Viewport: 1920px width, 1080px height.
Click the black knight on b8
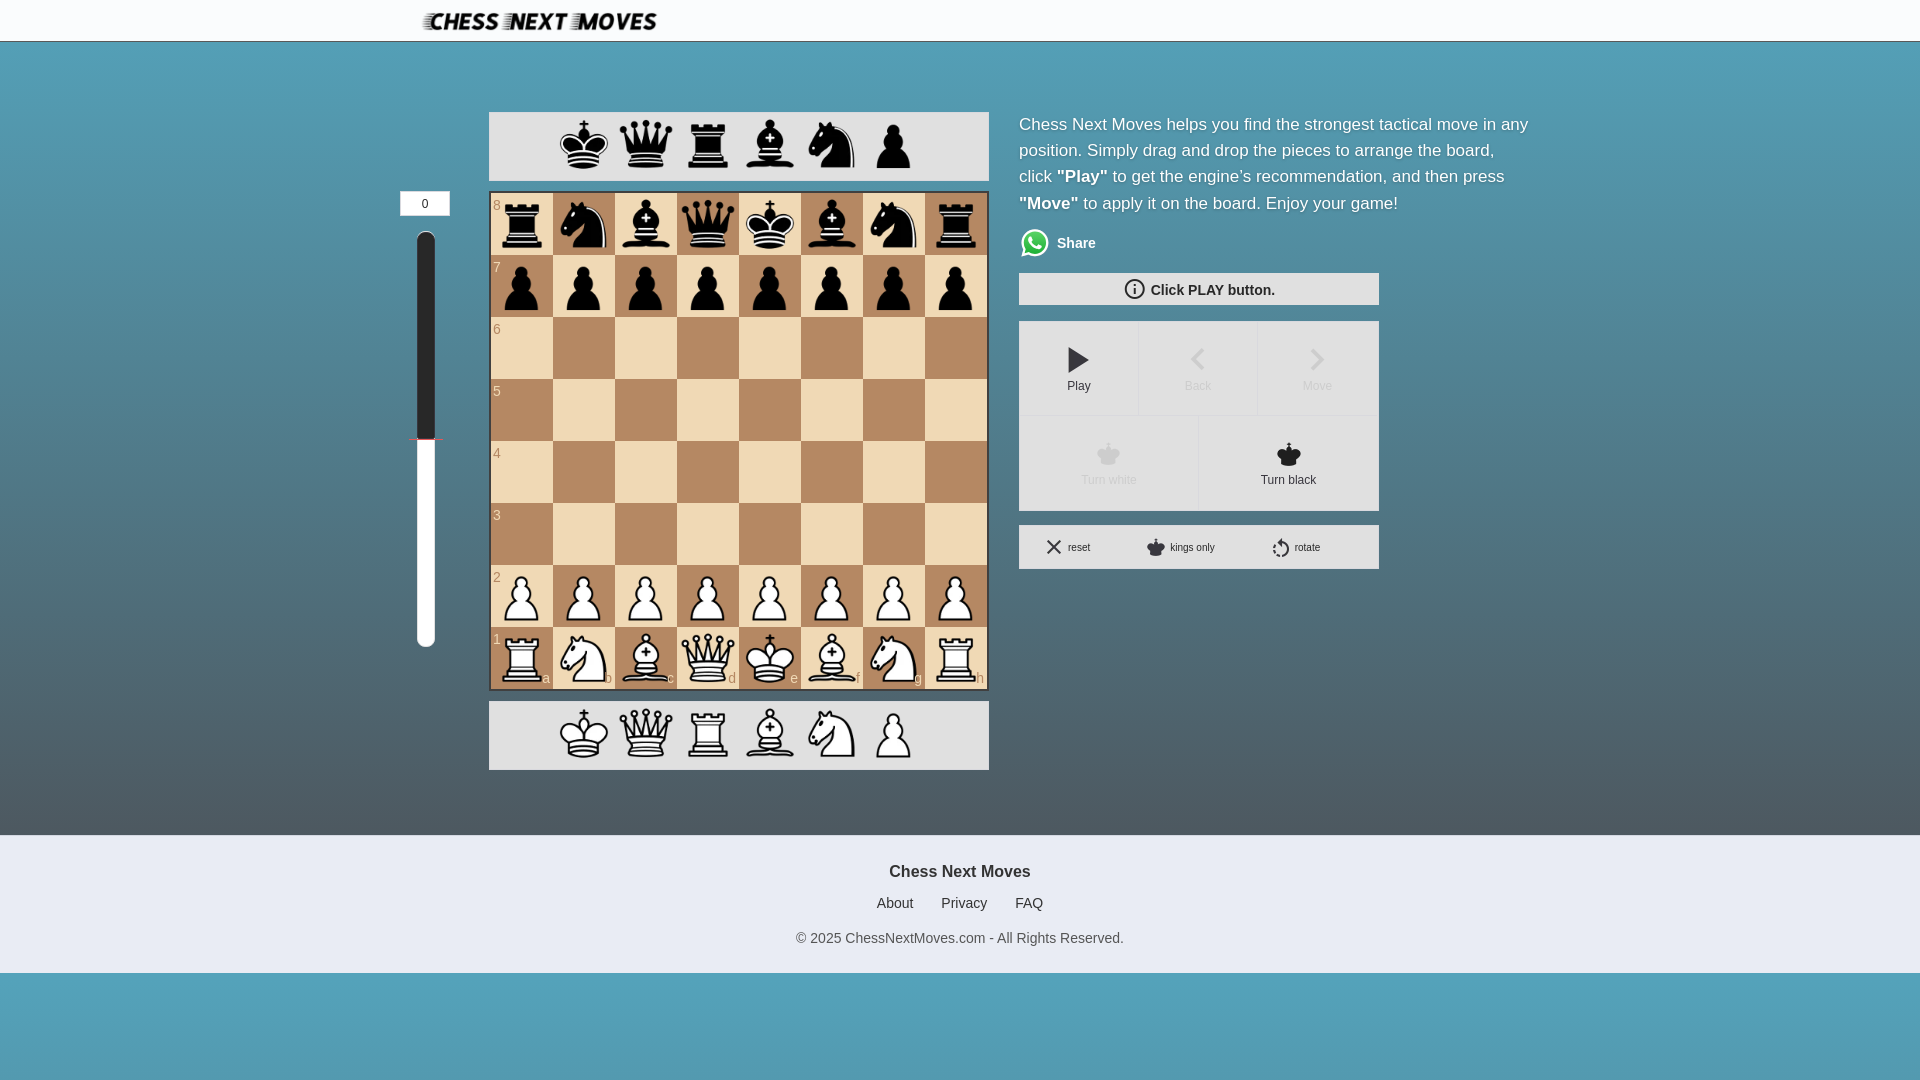(x=584, y=224)
